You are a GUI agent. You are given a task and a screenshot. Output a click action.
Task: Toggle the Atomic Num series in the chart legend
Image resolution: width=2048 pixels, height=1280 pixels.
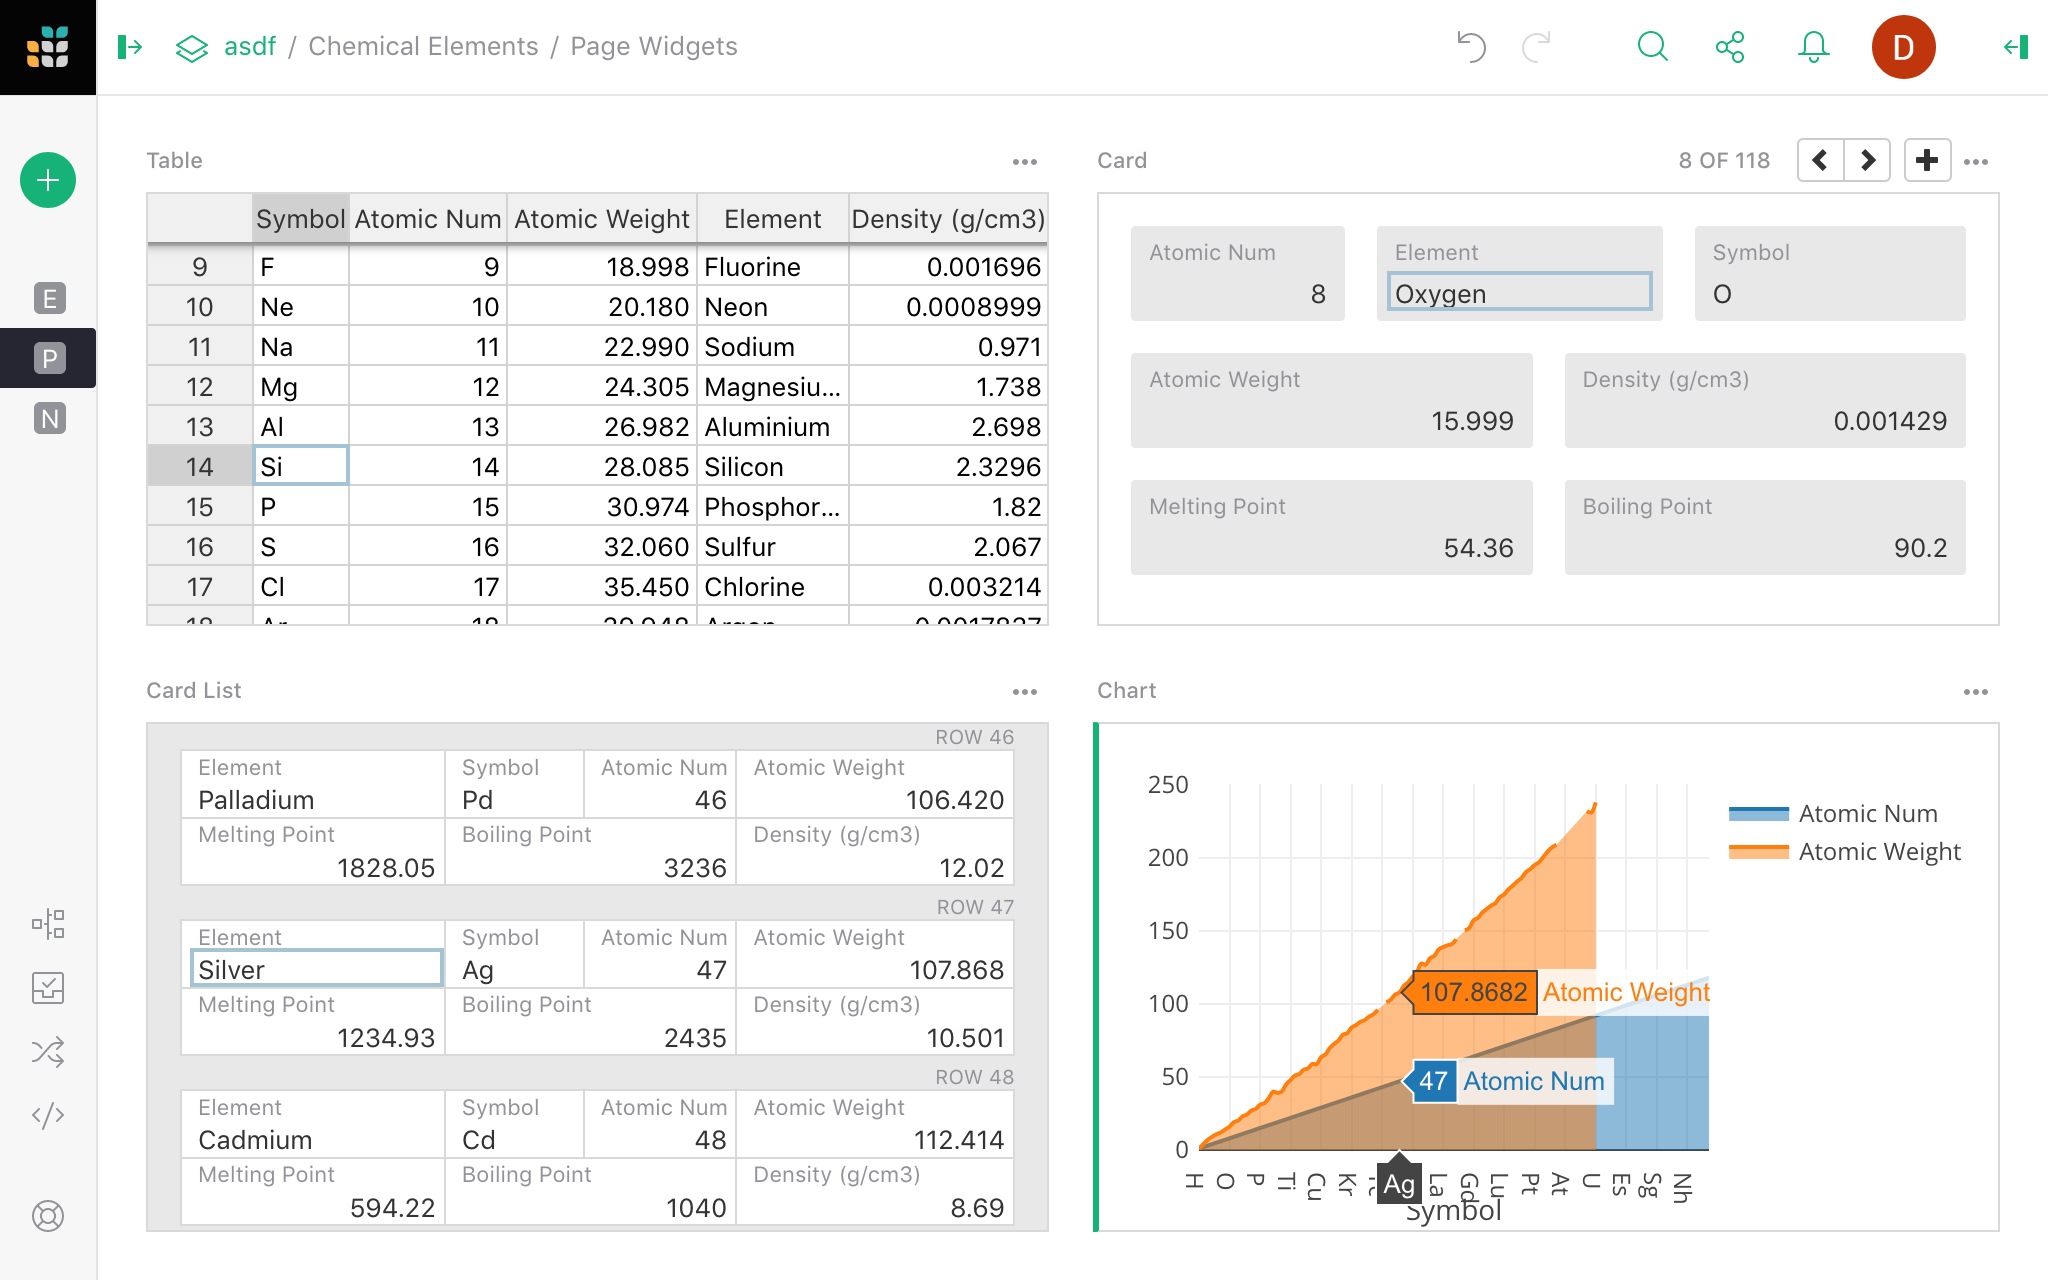[1867, 813]
